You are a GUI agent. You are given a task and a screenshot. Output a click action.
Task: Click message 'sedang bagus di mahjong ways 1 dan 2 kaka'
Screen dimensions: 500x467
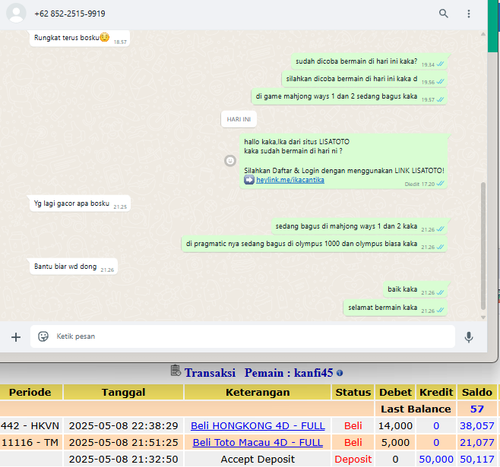[x=359, y=226]
